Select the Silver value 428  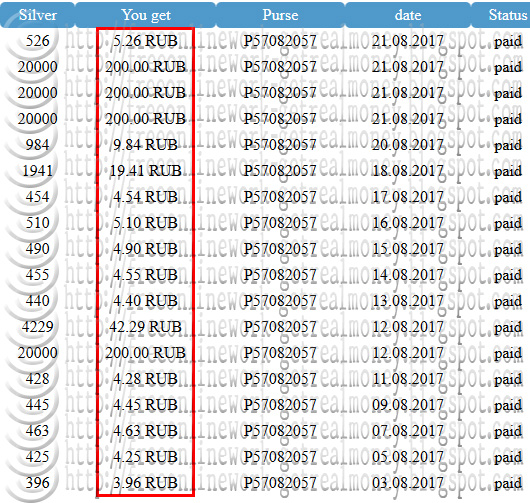coord(38,379)
